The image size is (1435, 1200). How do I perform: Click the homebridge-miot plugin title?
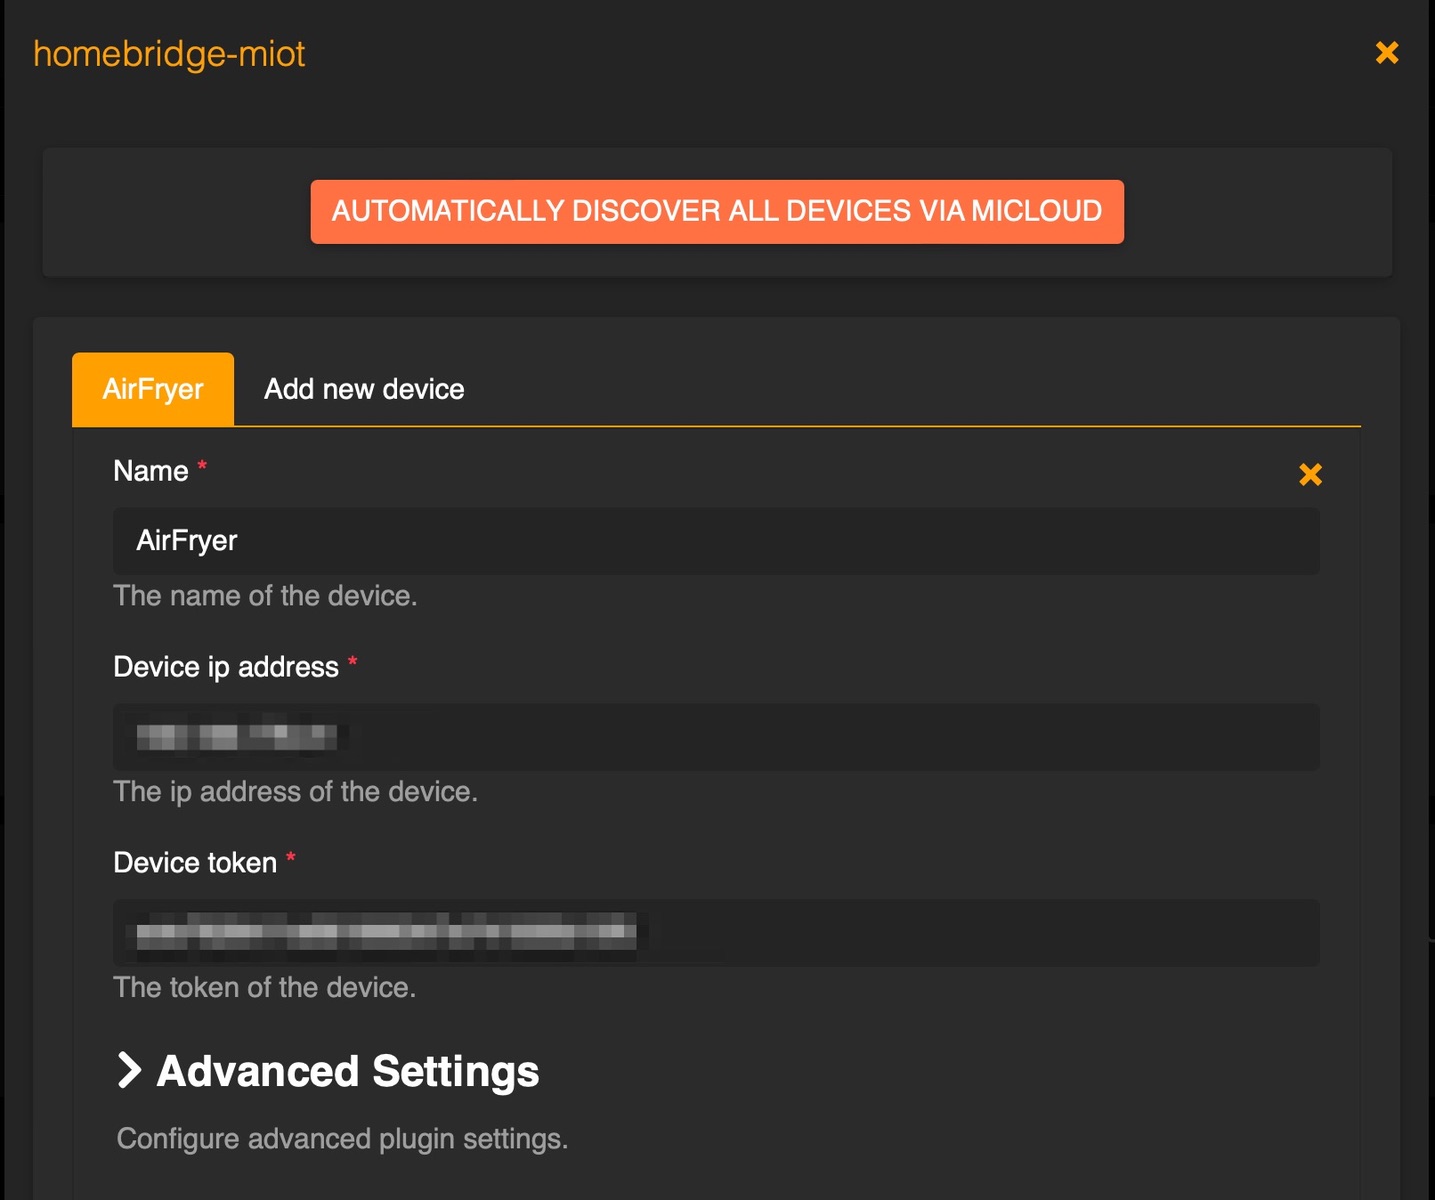169,54
